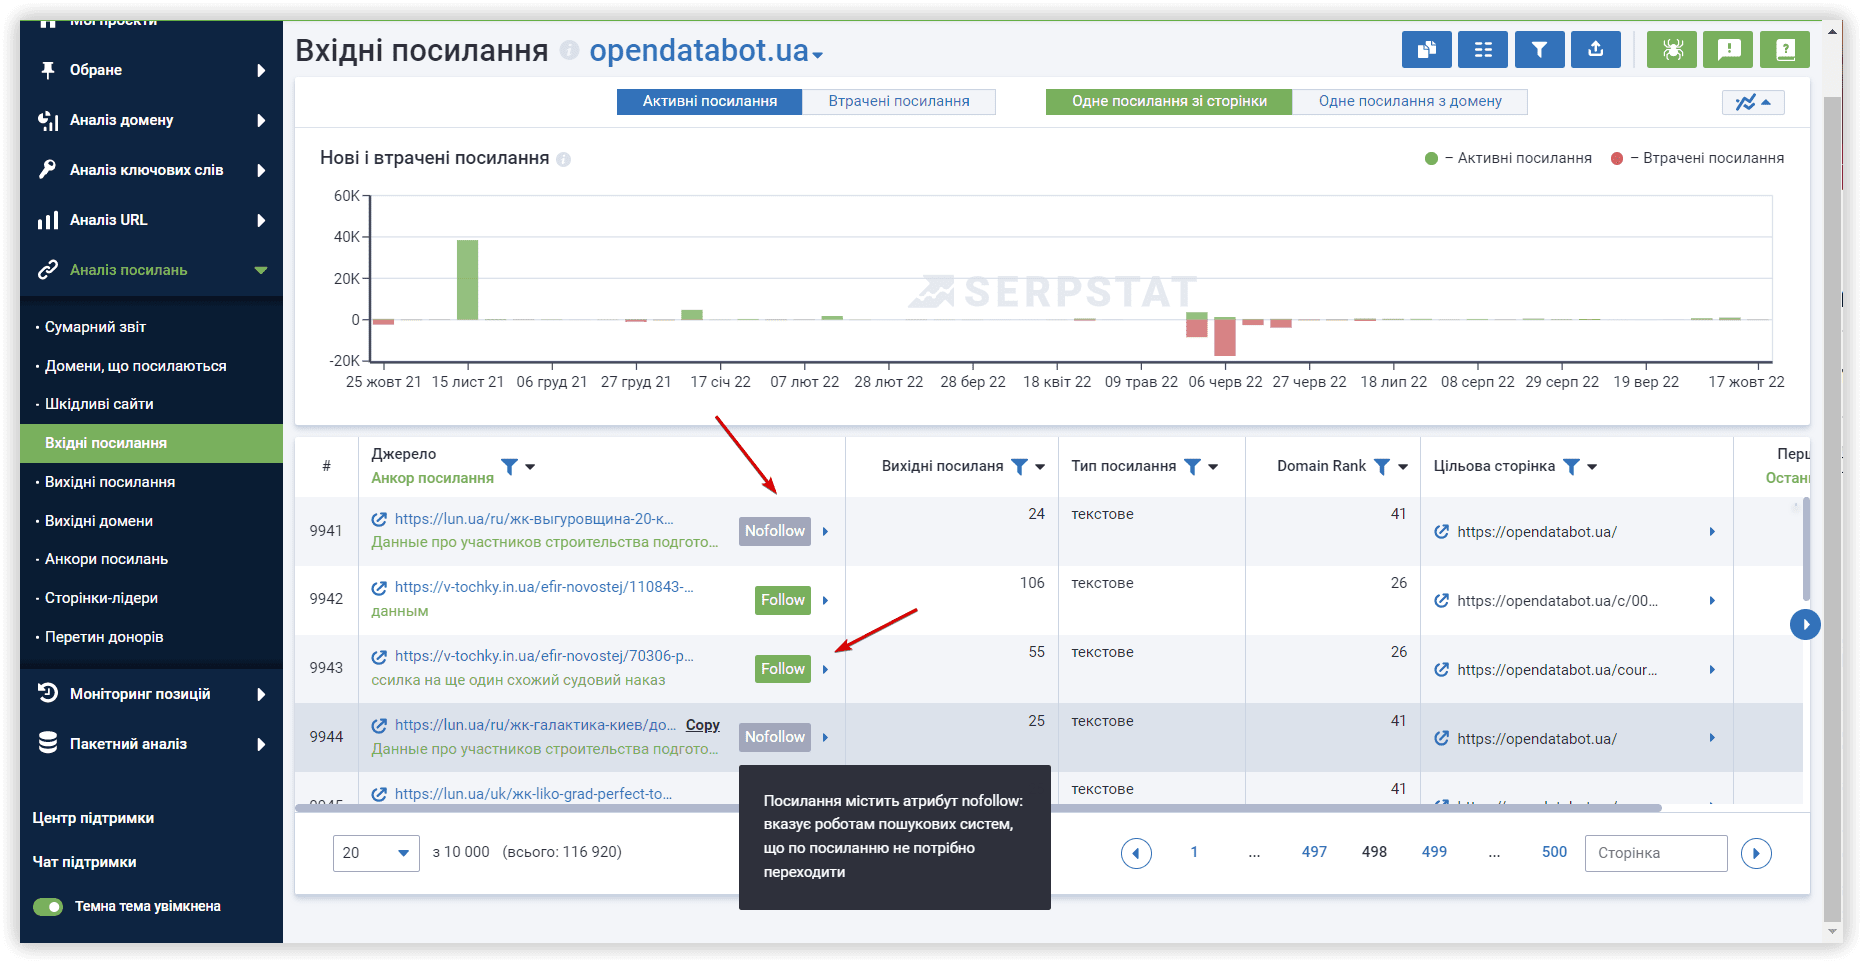The height and width of the screenshot is (963, 1863).
Task: Open Анкори посилань in sidebar
Action: 106,559
